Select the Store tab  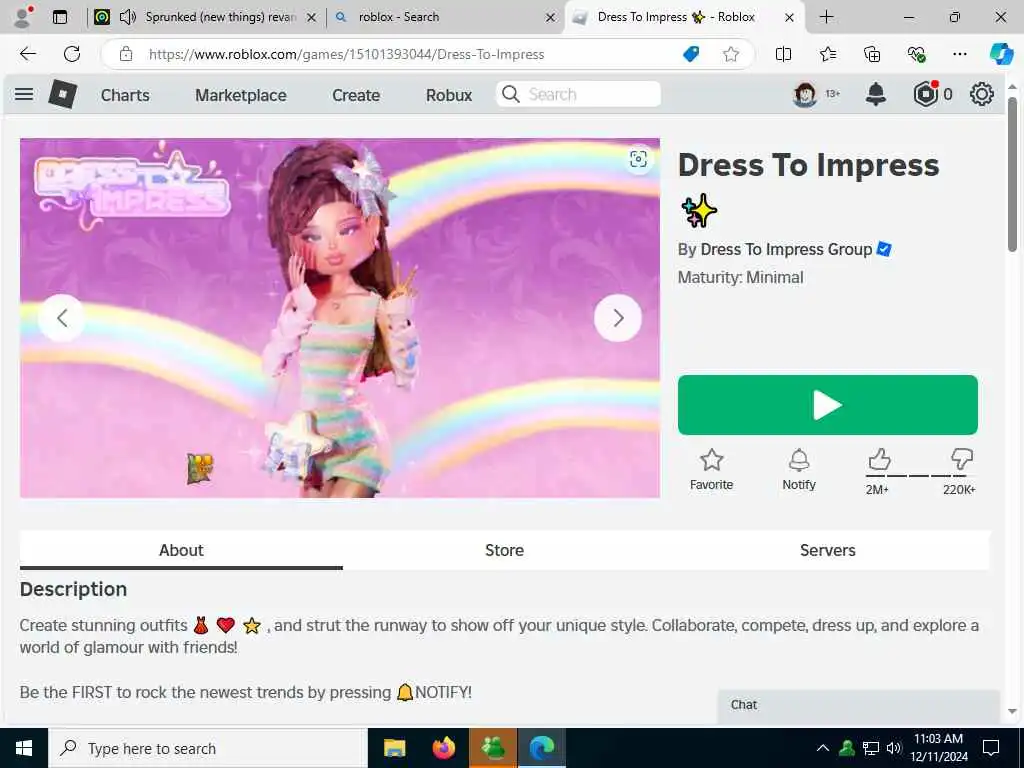(x=504, y=550)
